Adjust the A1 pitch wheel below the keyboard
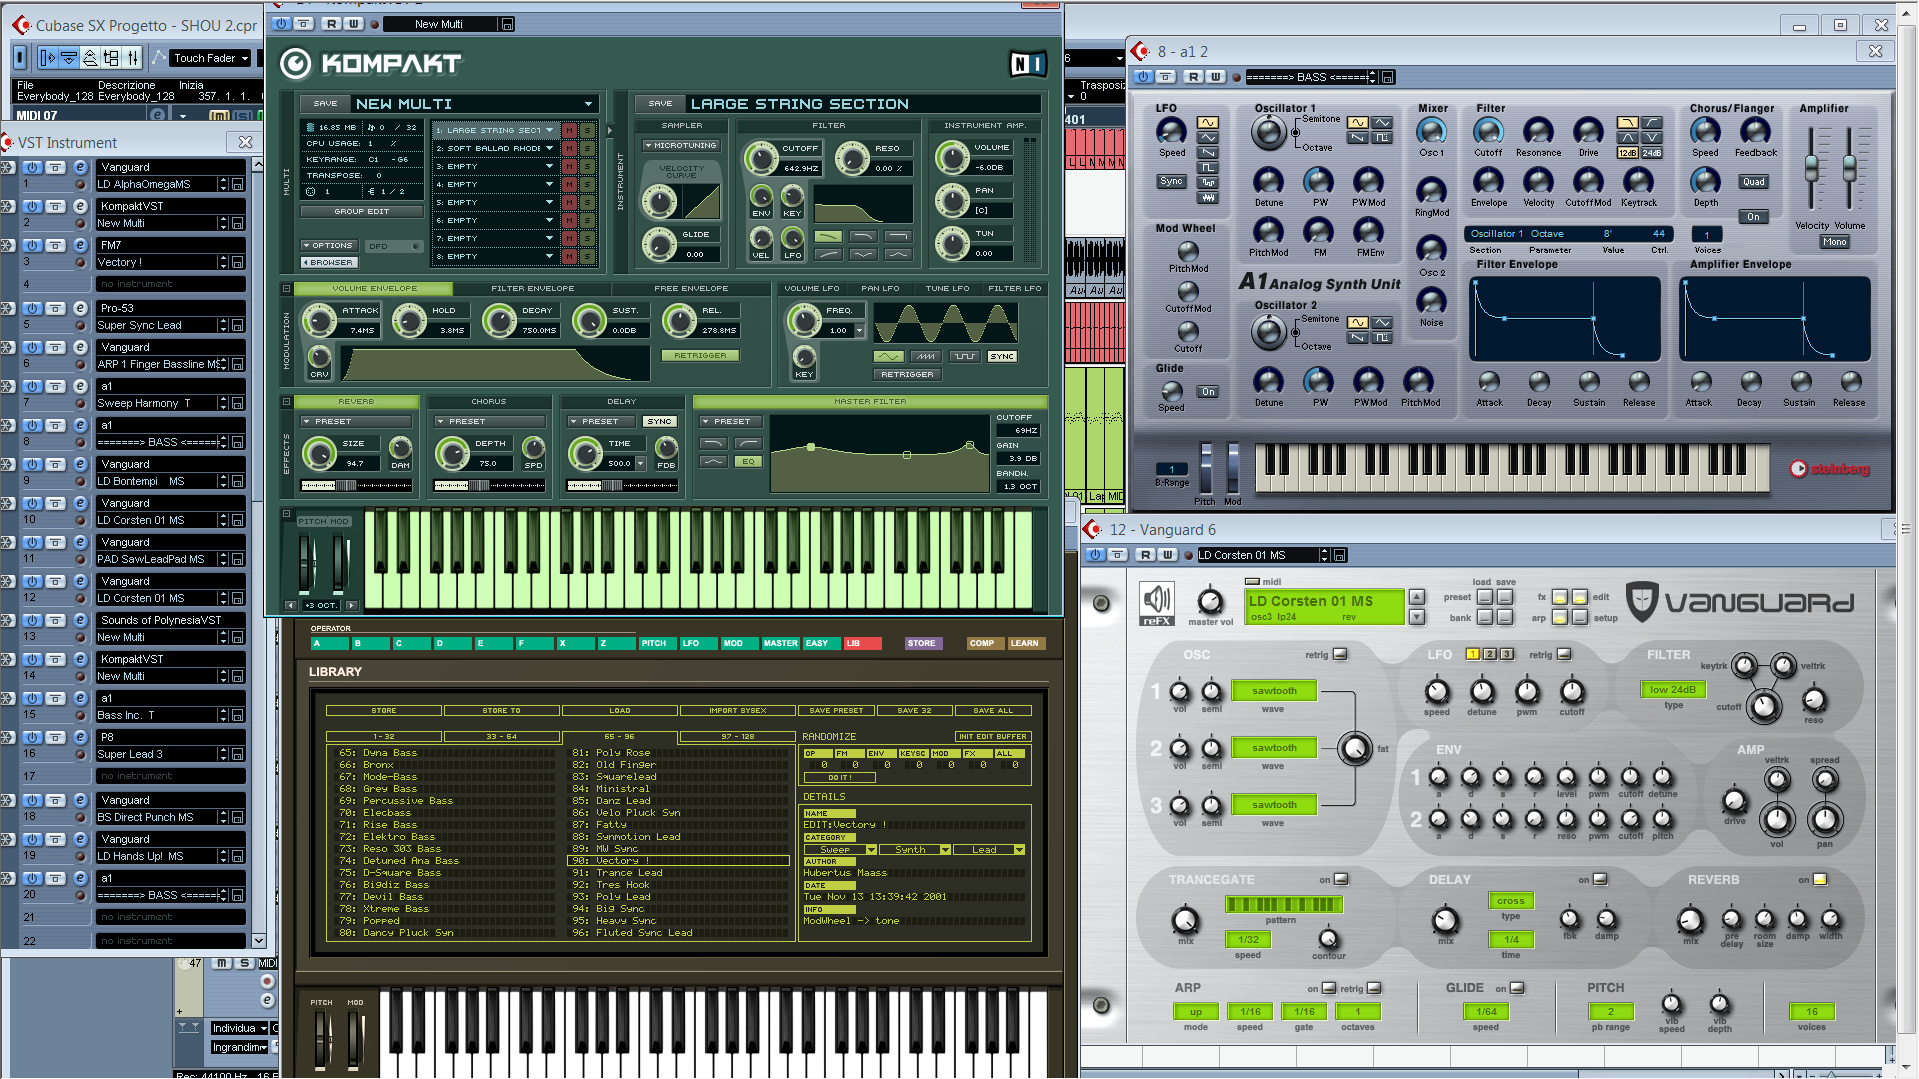 [1205, 467]
